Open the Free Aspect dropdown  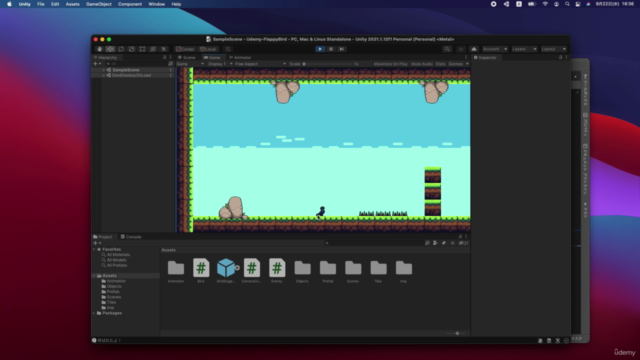260,64
